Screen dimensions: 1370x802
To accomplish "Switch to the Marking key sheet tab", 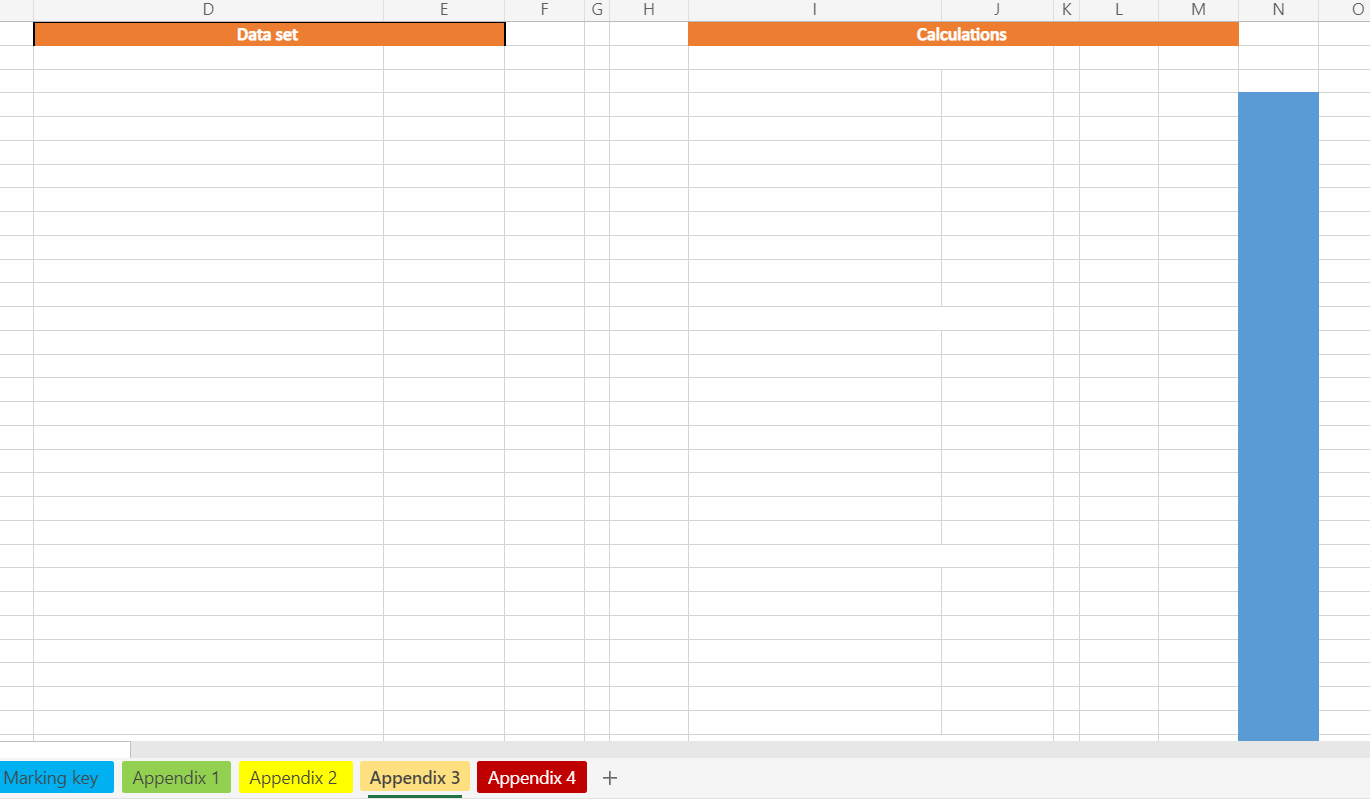I will pyautogui.click(x=56, y=778).
